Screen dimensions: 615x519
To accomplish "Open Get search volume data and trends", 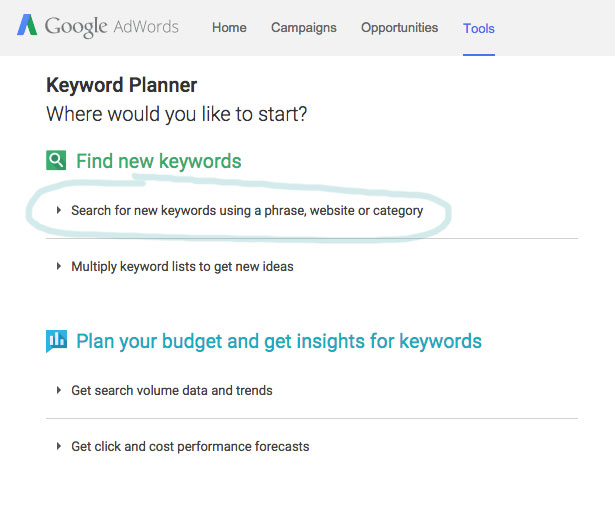I will pyautogui.click(x=172, y=390).
